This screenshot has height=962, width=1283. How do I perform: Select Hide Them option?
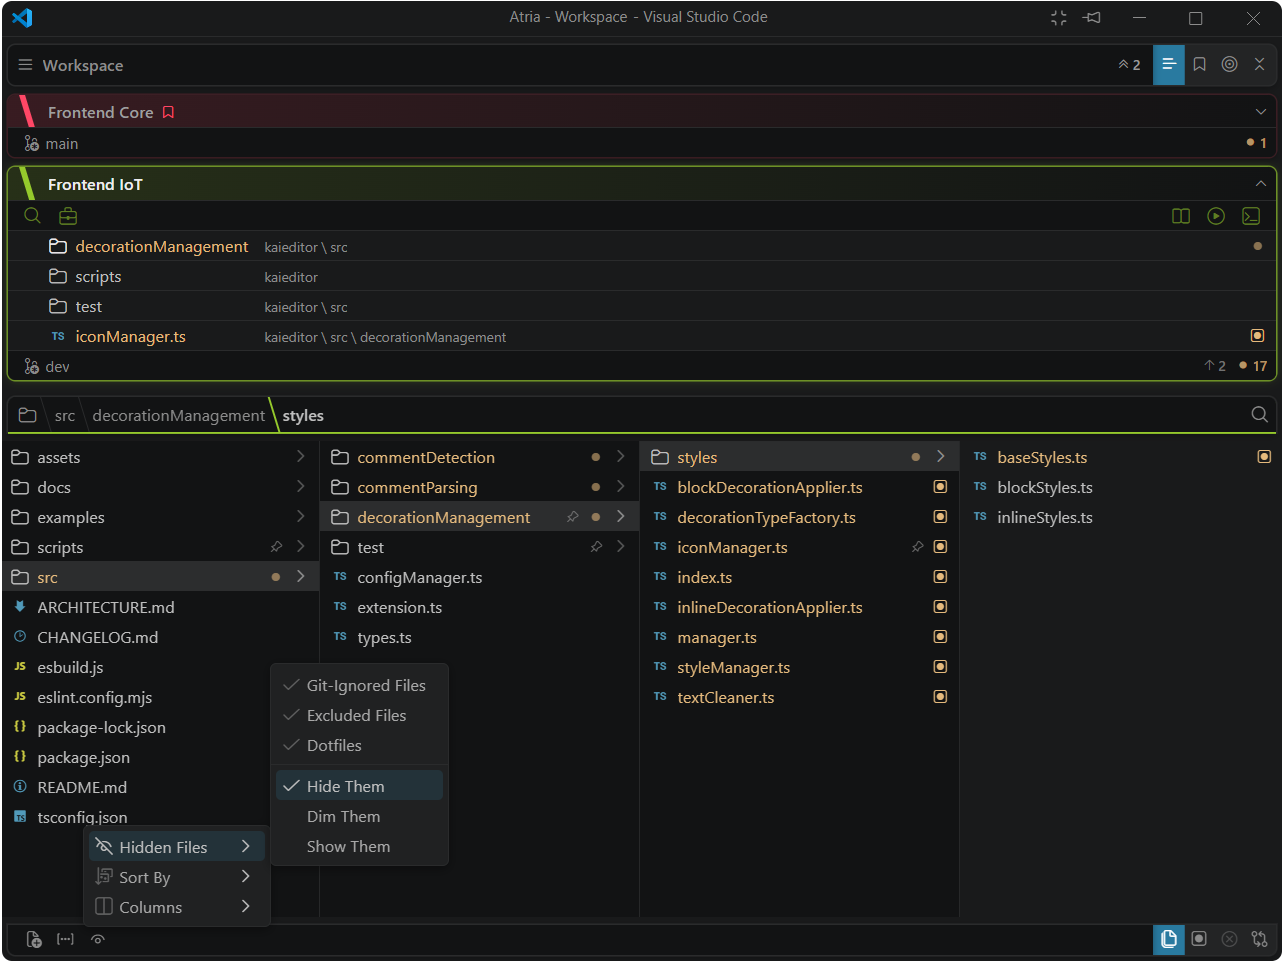pos(360,786)
